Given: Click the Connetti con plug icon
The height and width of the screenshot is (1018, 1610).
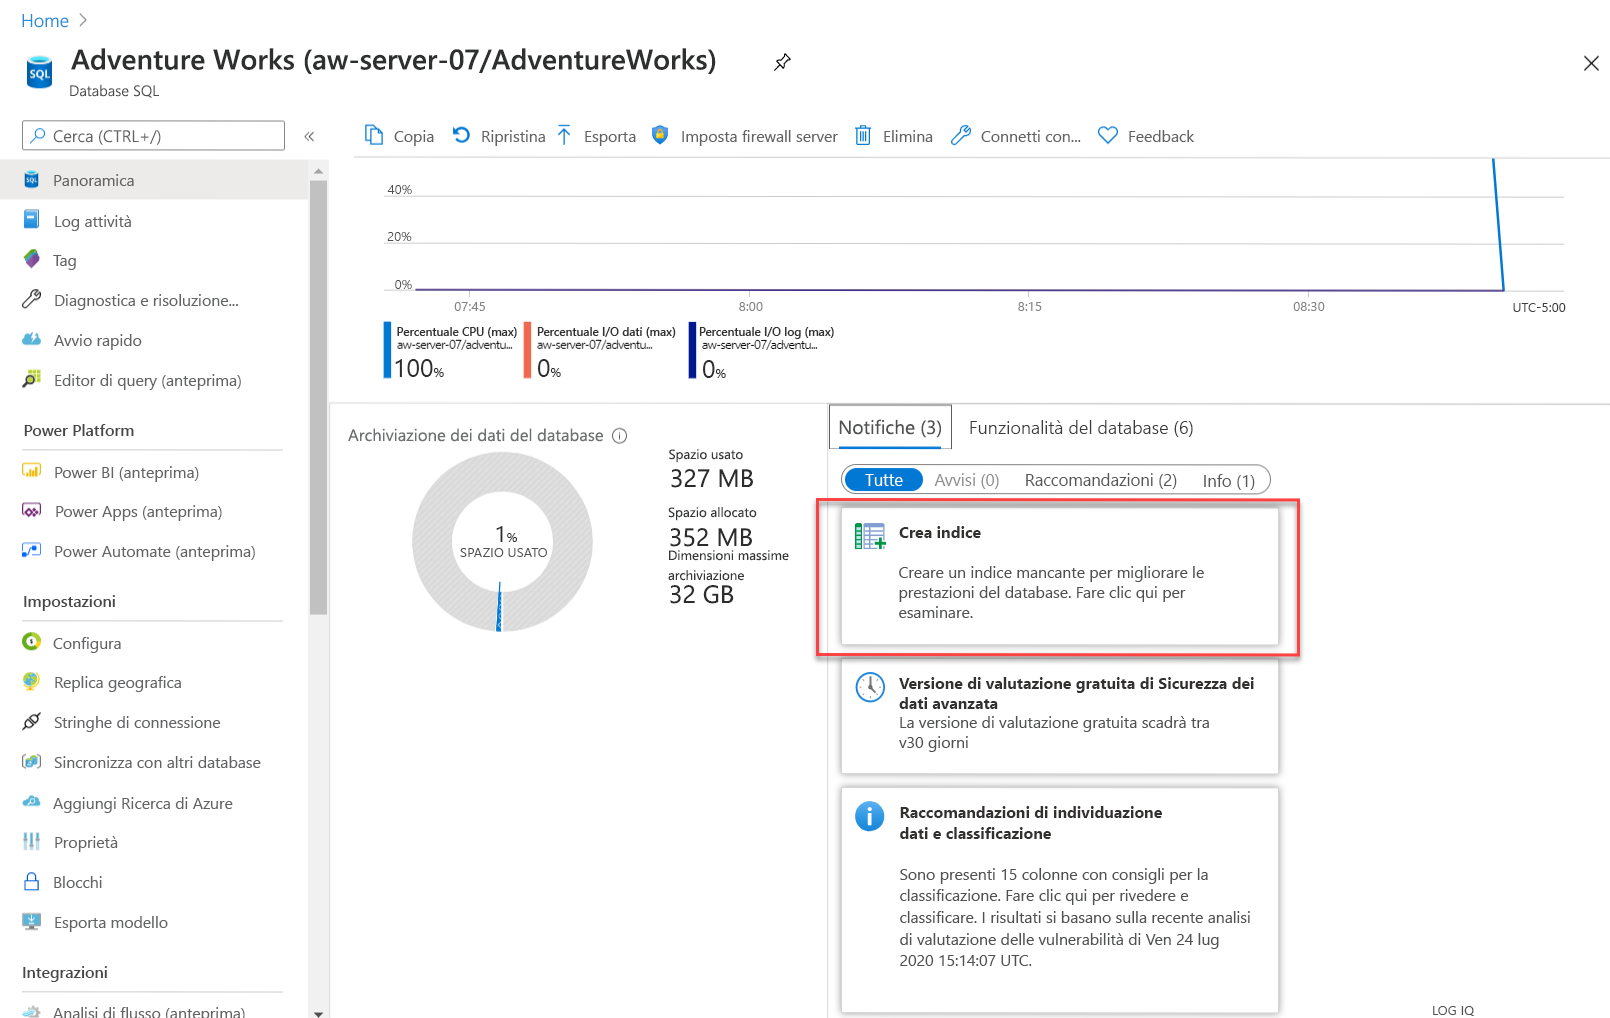Looking at the screenshot, I should click(961, 135).
